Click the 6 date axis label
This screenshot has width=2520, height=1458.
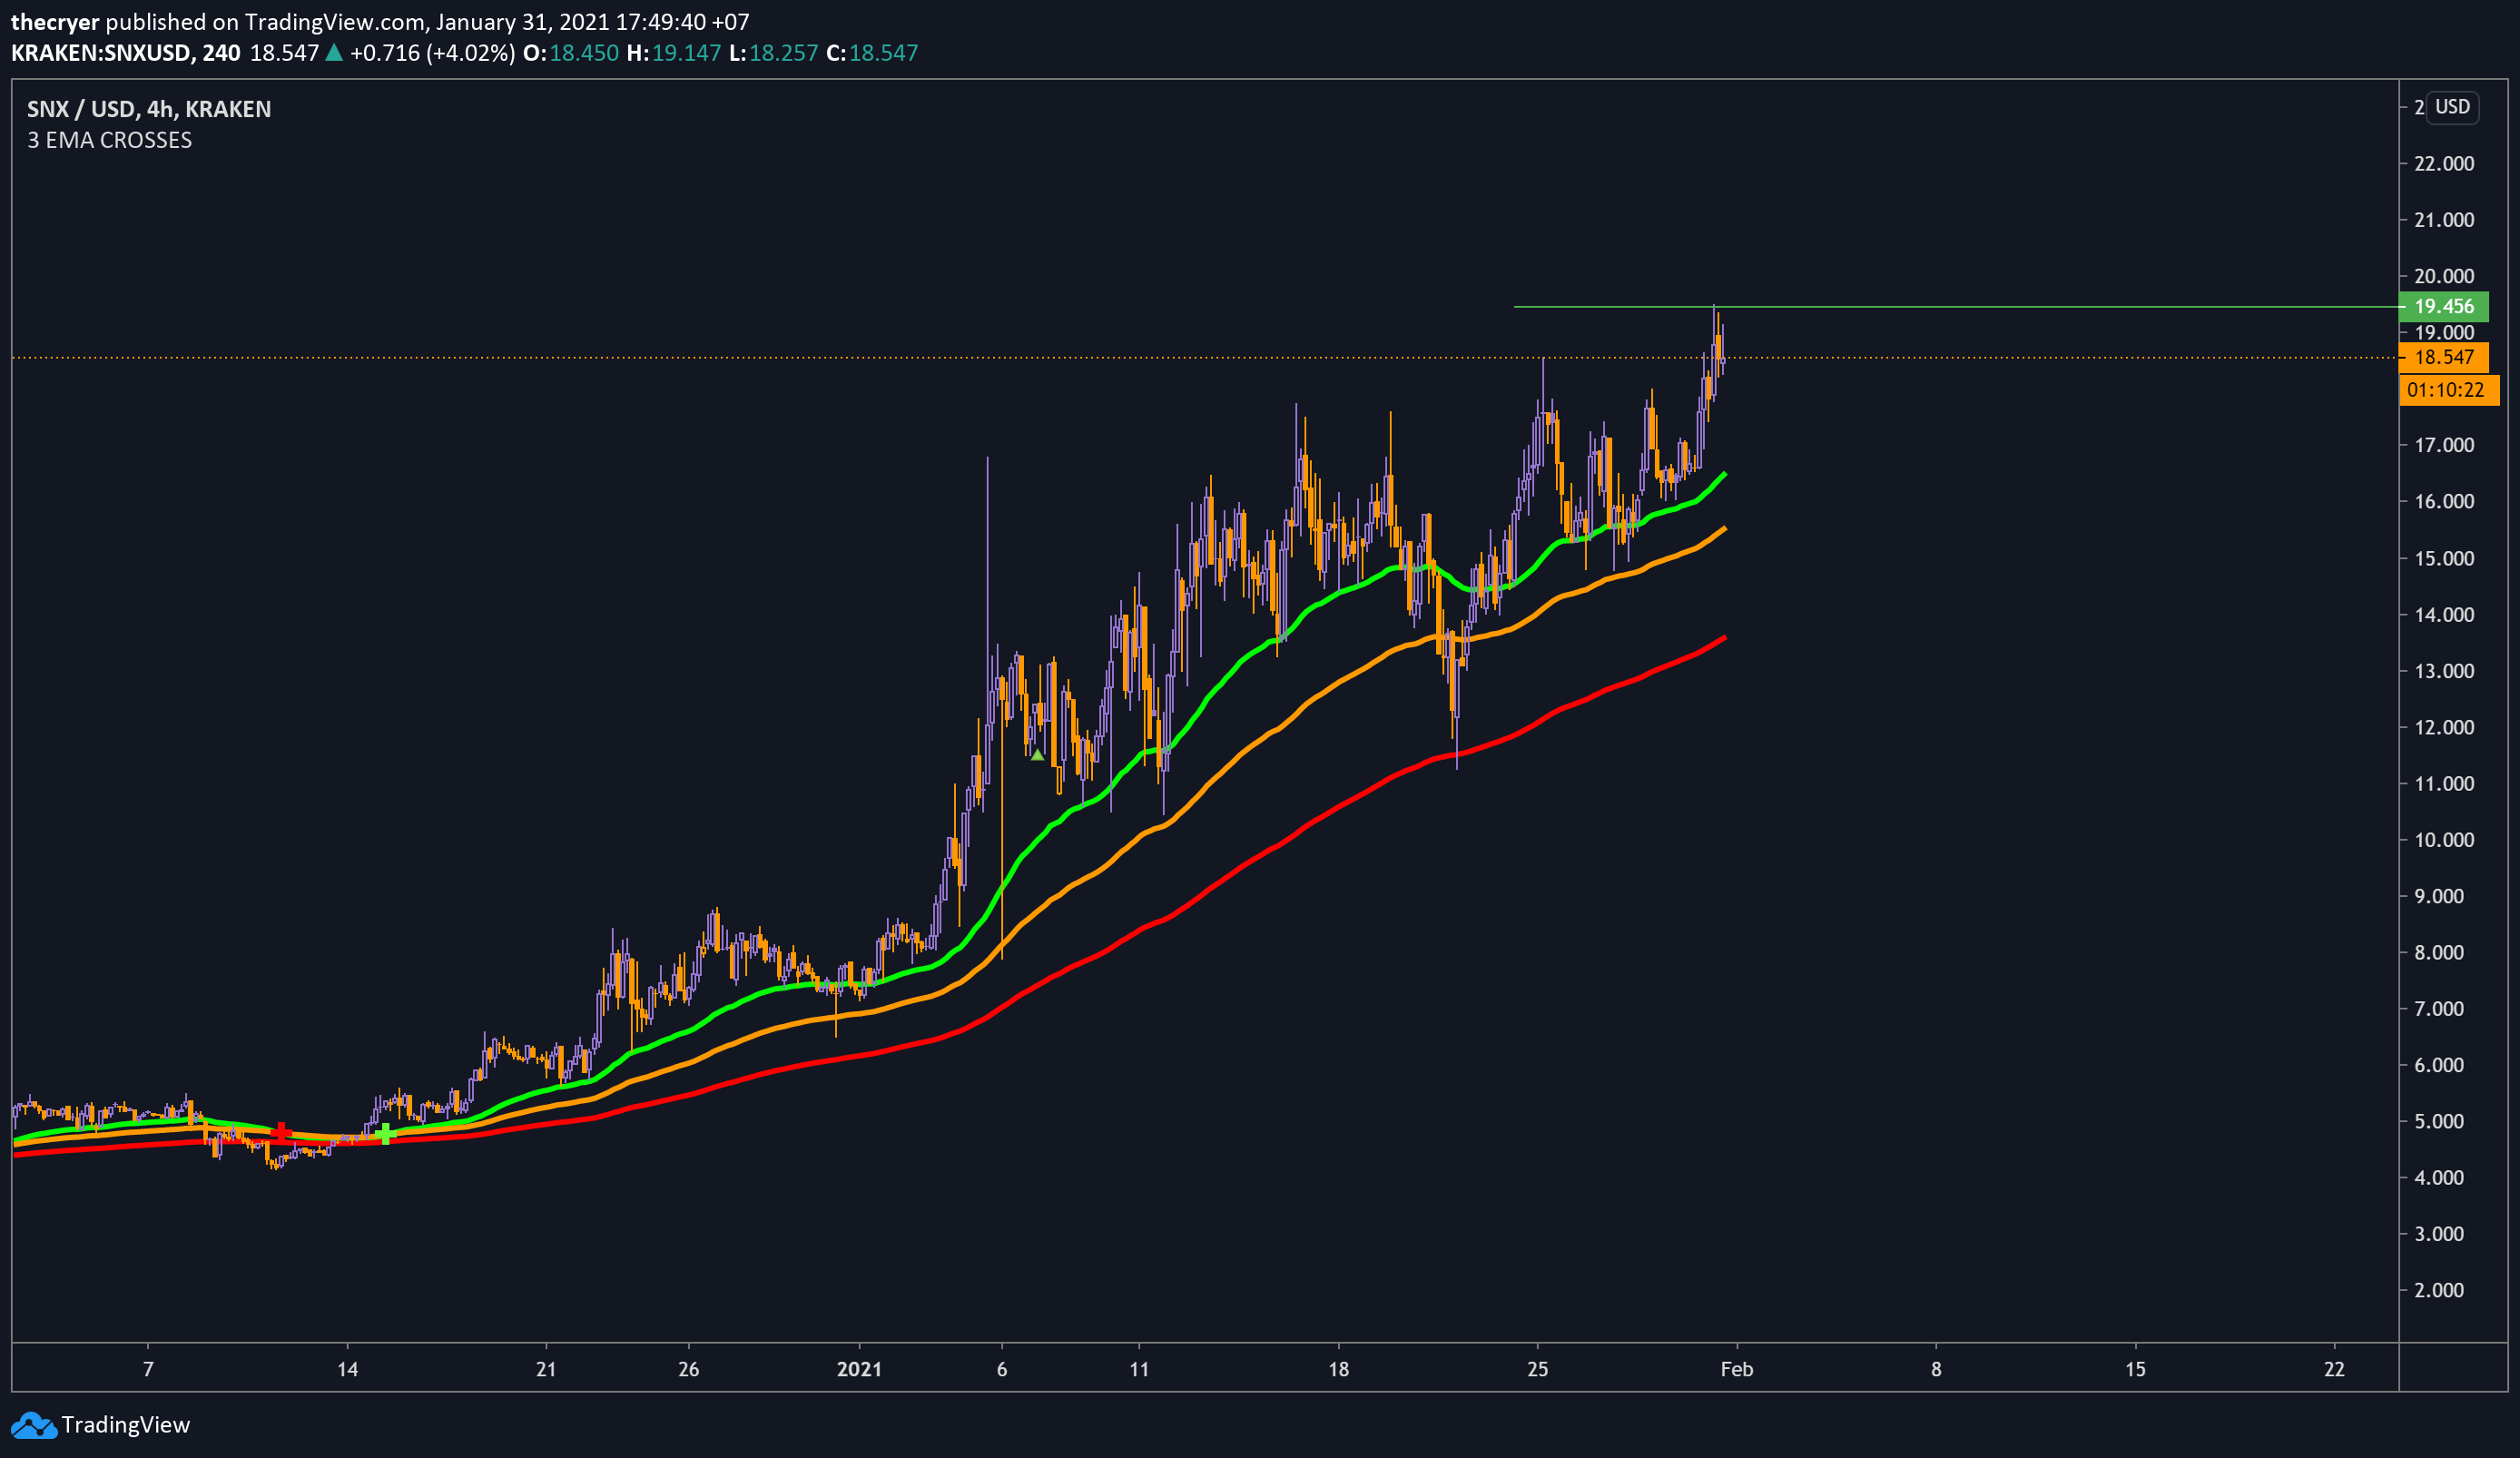[1002, 1369]
